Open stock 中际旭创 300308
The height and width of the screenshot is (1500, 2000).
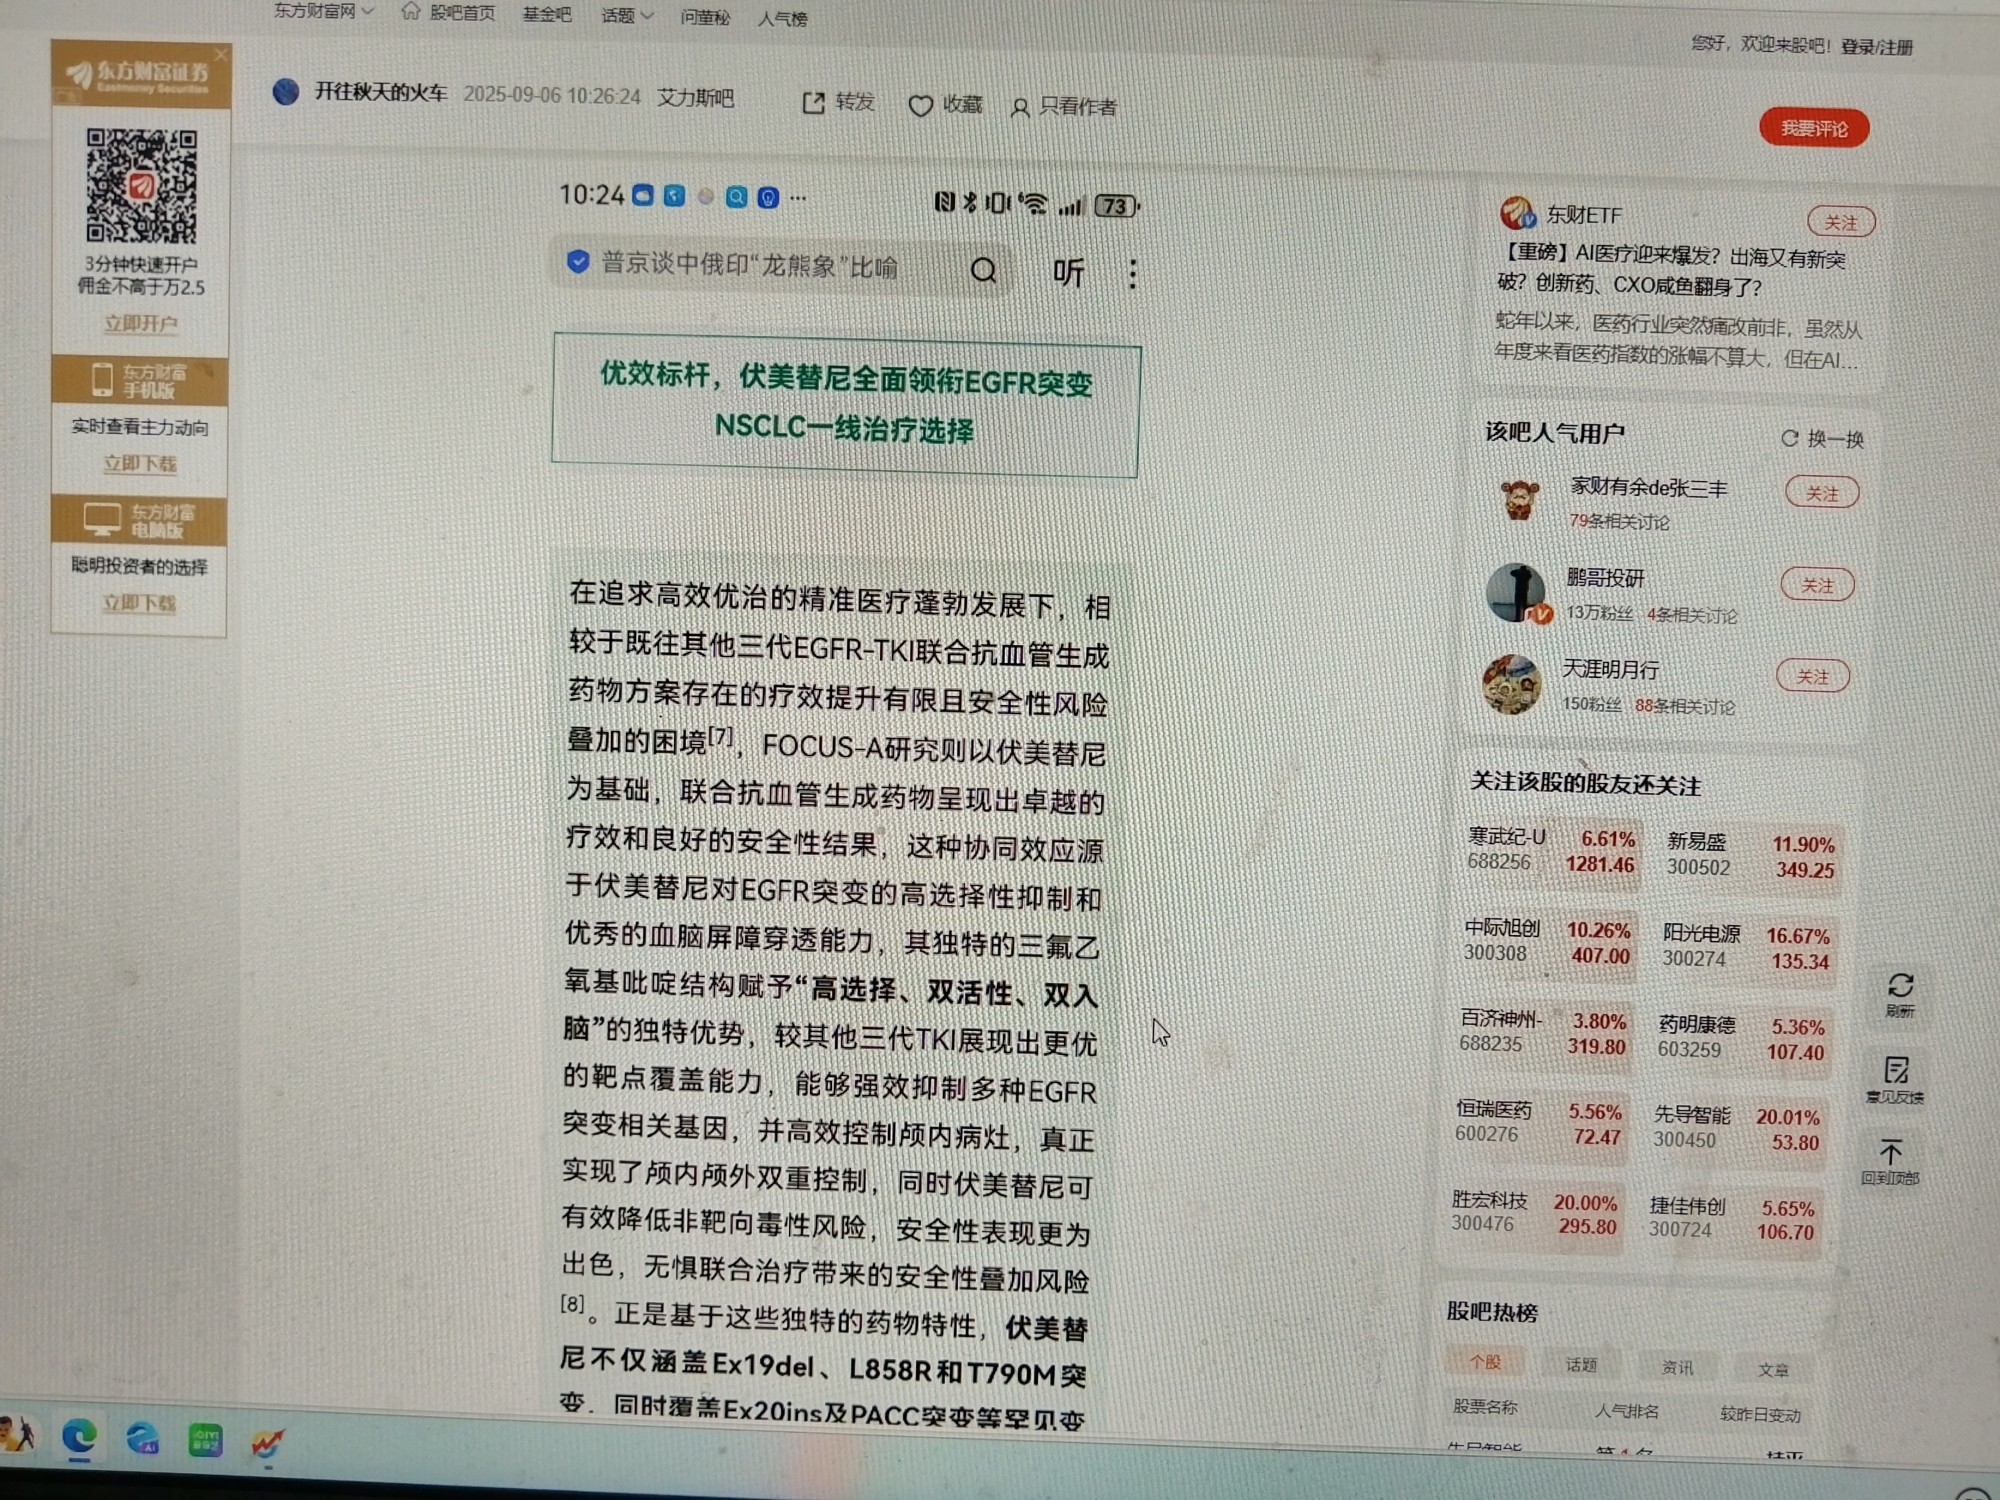tap(1548, 941)
